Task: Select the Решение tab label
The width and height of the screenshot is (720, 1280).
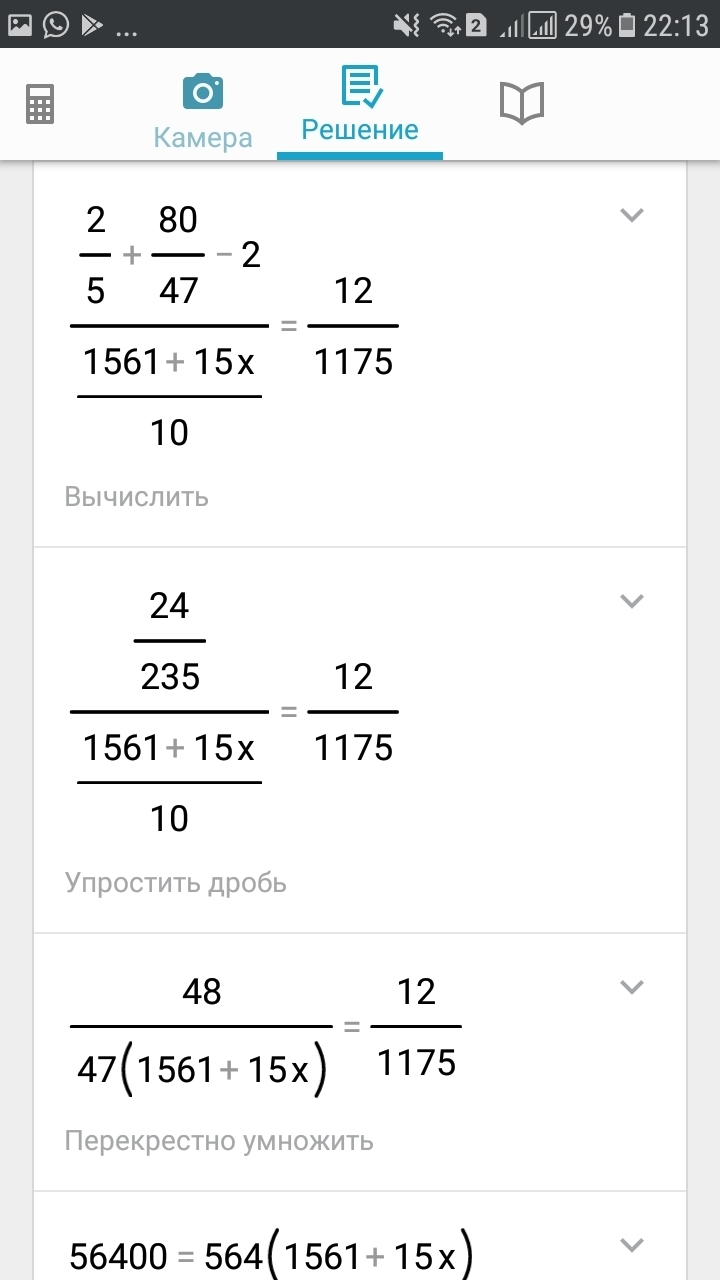Action: [360, 130]
